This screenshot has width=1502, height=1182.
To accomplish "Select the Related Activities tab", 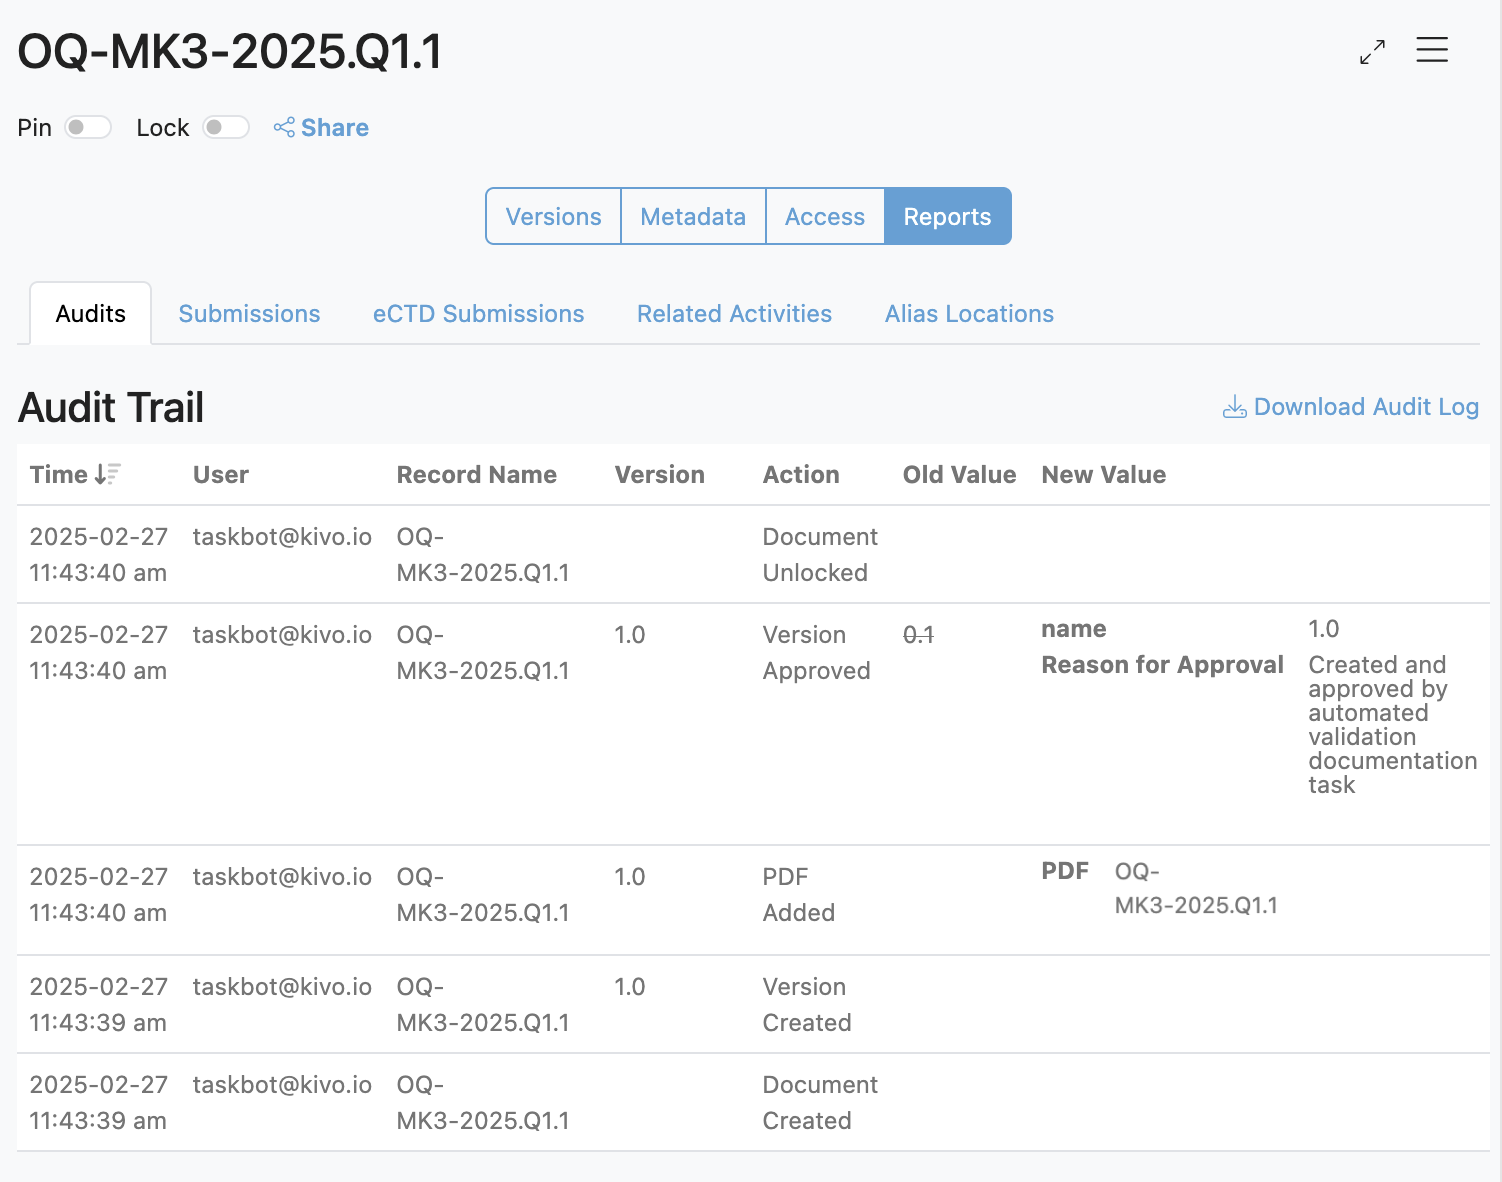I will click(x=734, y=313).
